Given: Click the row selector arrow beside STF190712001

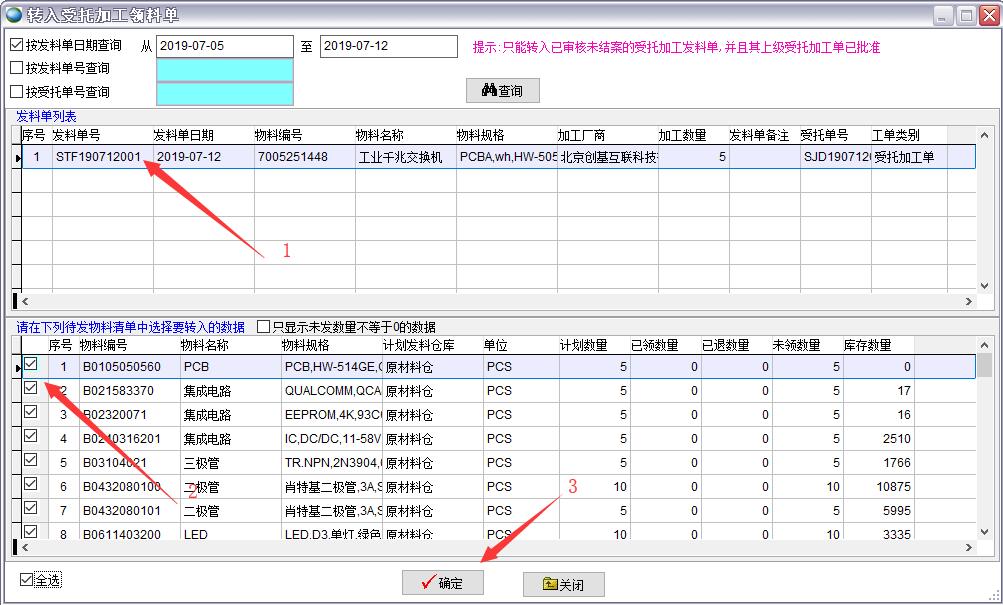Looking at the screenshot, I should [17, 156].
